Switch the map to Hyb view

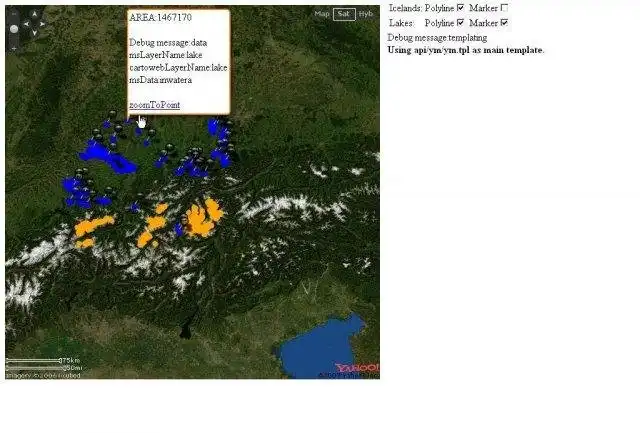366,14
